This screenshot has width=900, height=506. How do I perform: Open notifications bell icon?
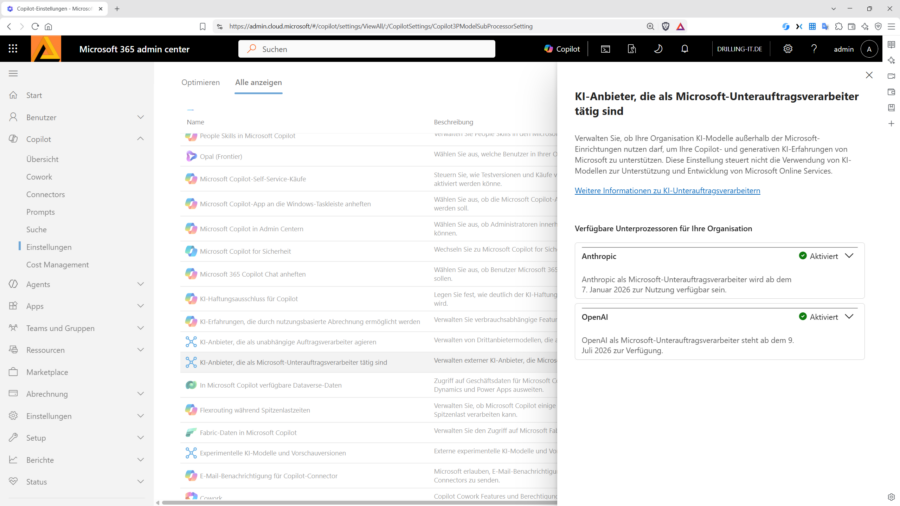click(x=685, y=49)
